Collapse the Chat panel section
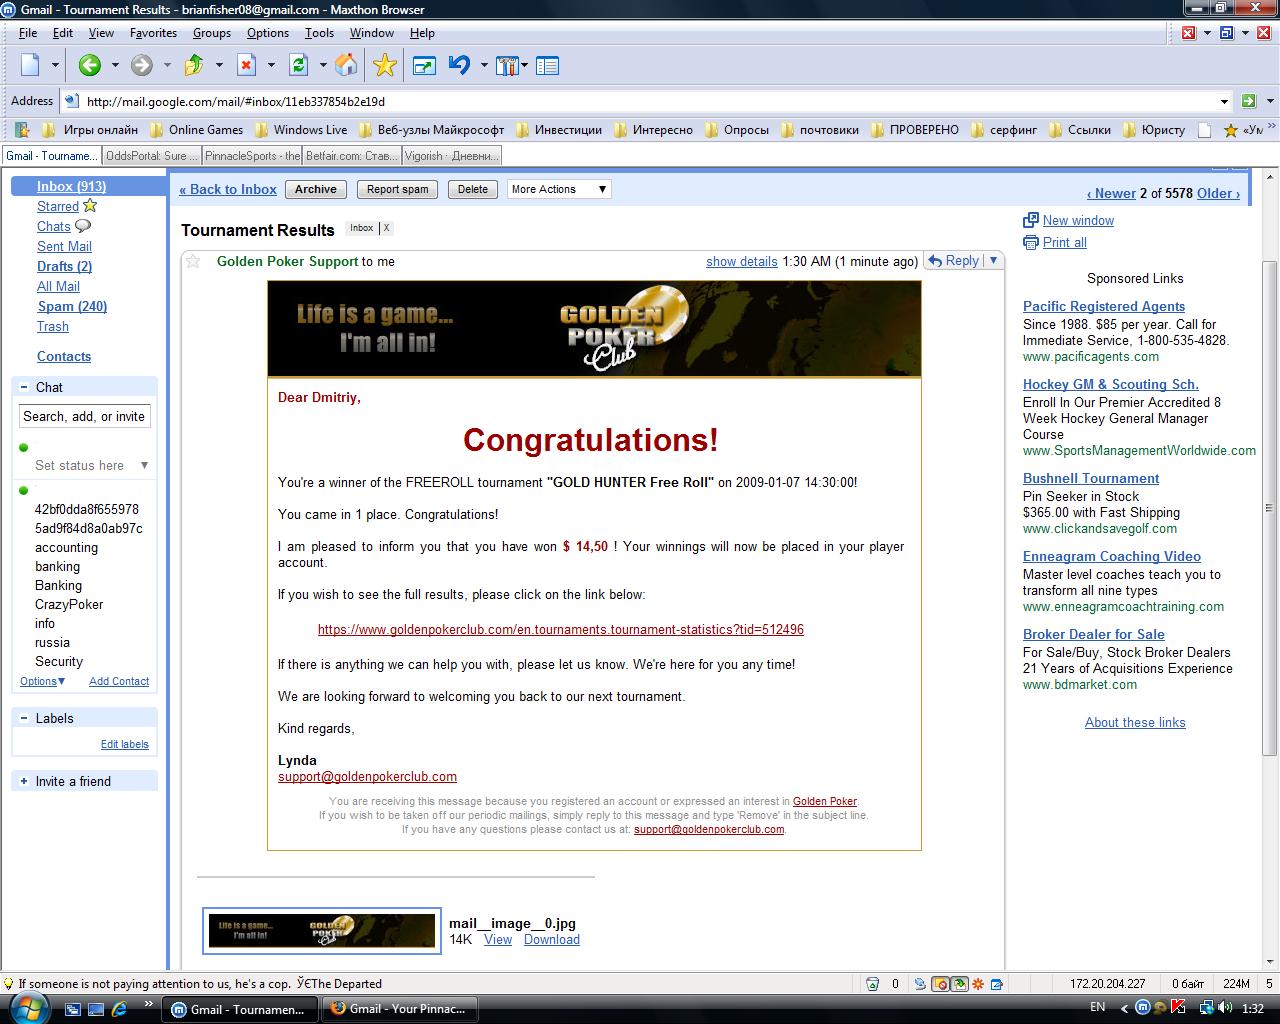This screenshot has width=1280, height=1024. 24,387
